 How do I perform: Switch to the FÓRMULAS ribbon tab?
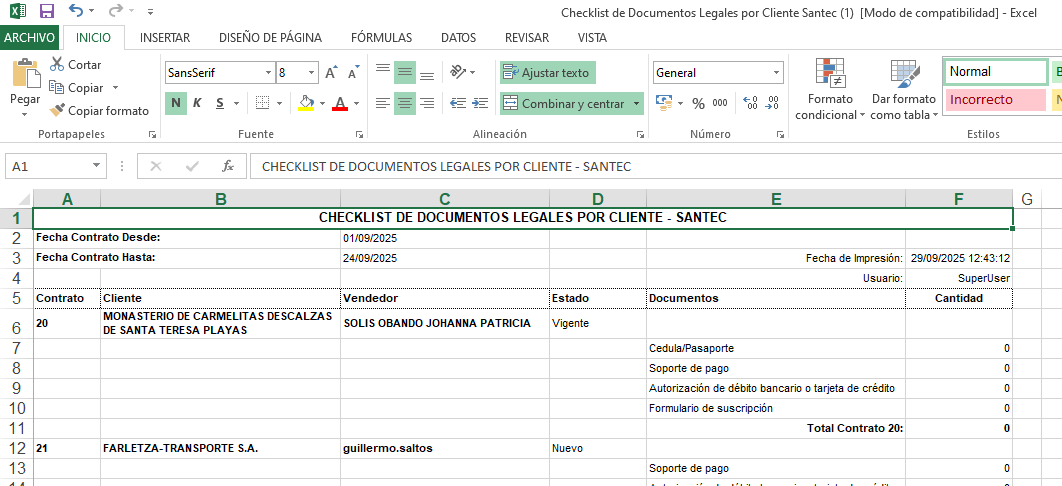pyautogui.click(x=381, y=38)
